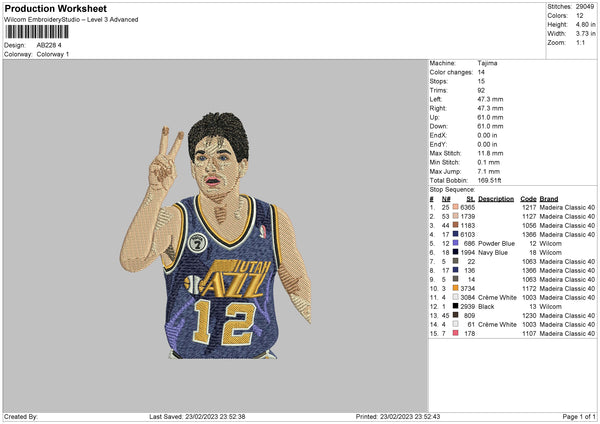Select stitch count "6365" in stop 1
The image size is (600, 424).
pyautogui.click(x=468, y=207)
